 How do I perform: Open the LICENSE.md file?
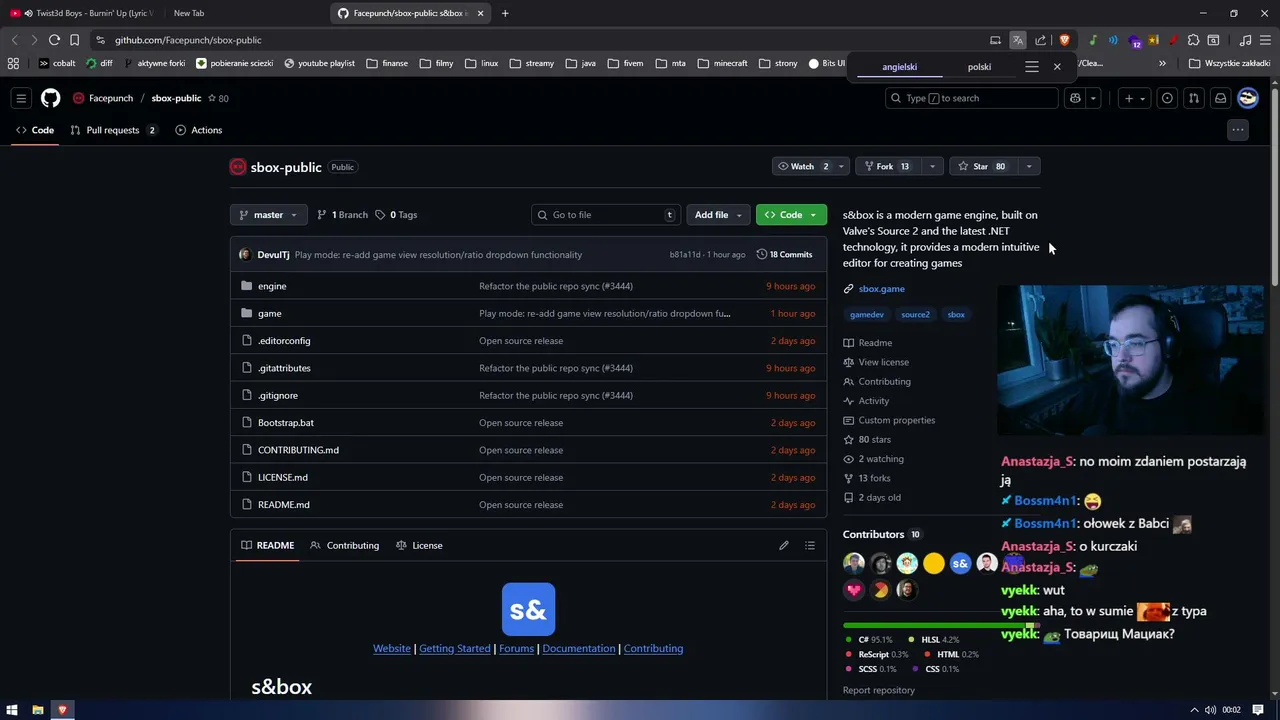[283, 477]
